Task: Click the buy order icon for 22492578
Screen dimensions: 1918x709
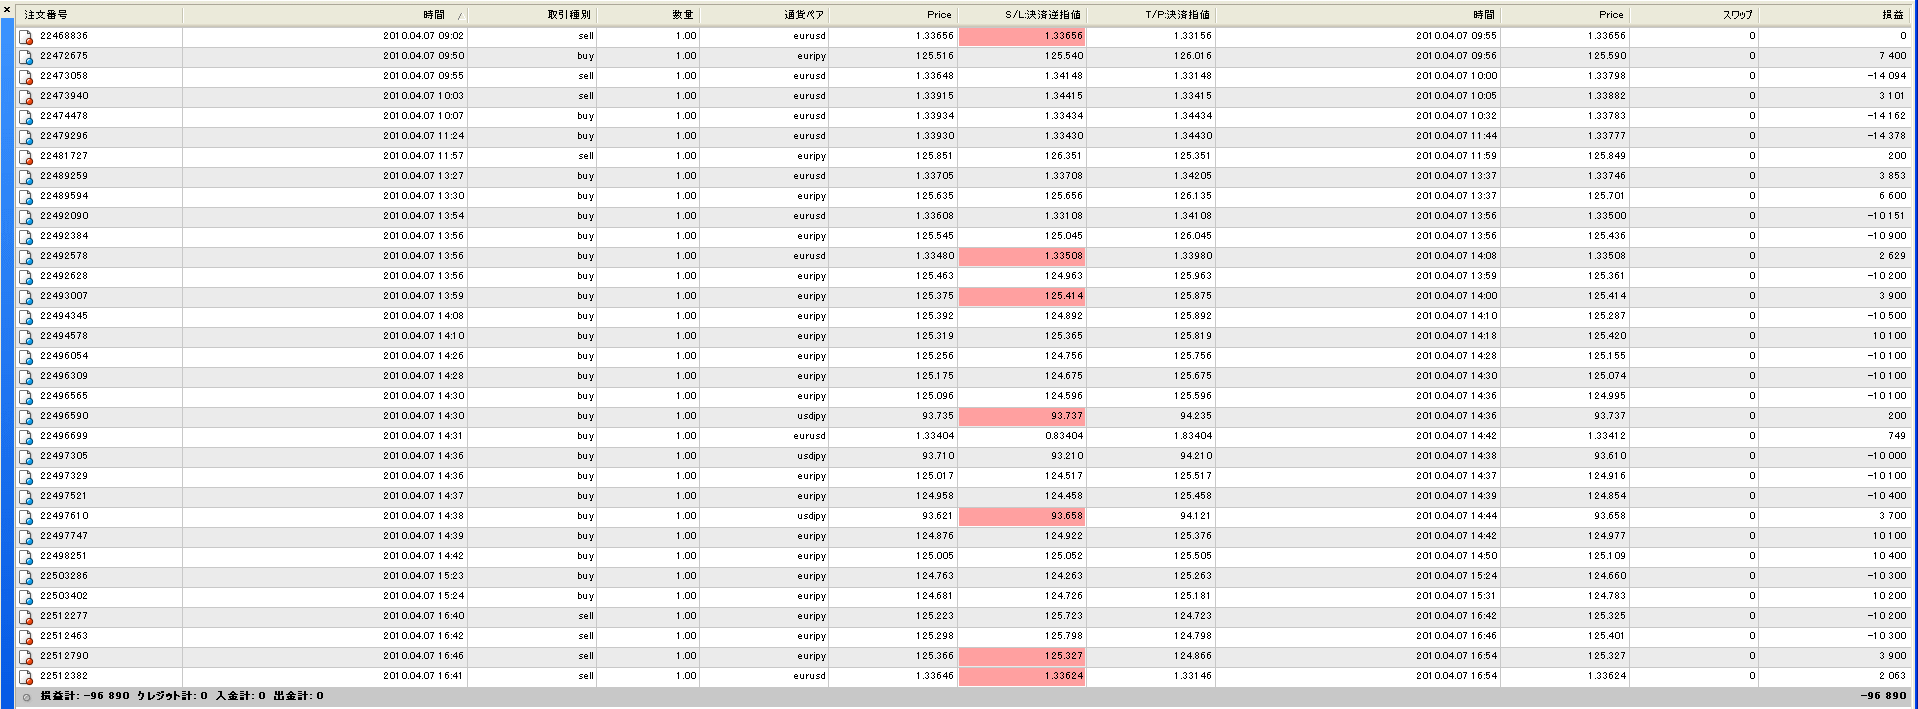Action: (x=26, y=257)
